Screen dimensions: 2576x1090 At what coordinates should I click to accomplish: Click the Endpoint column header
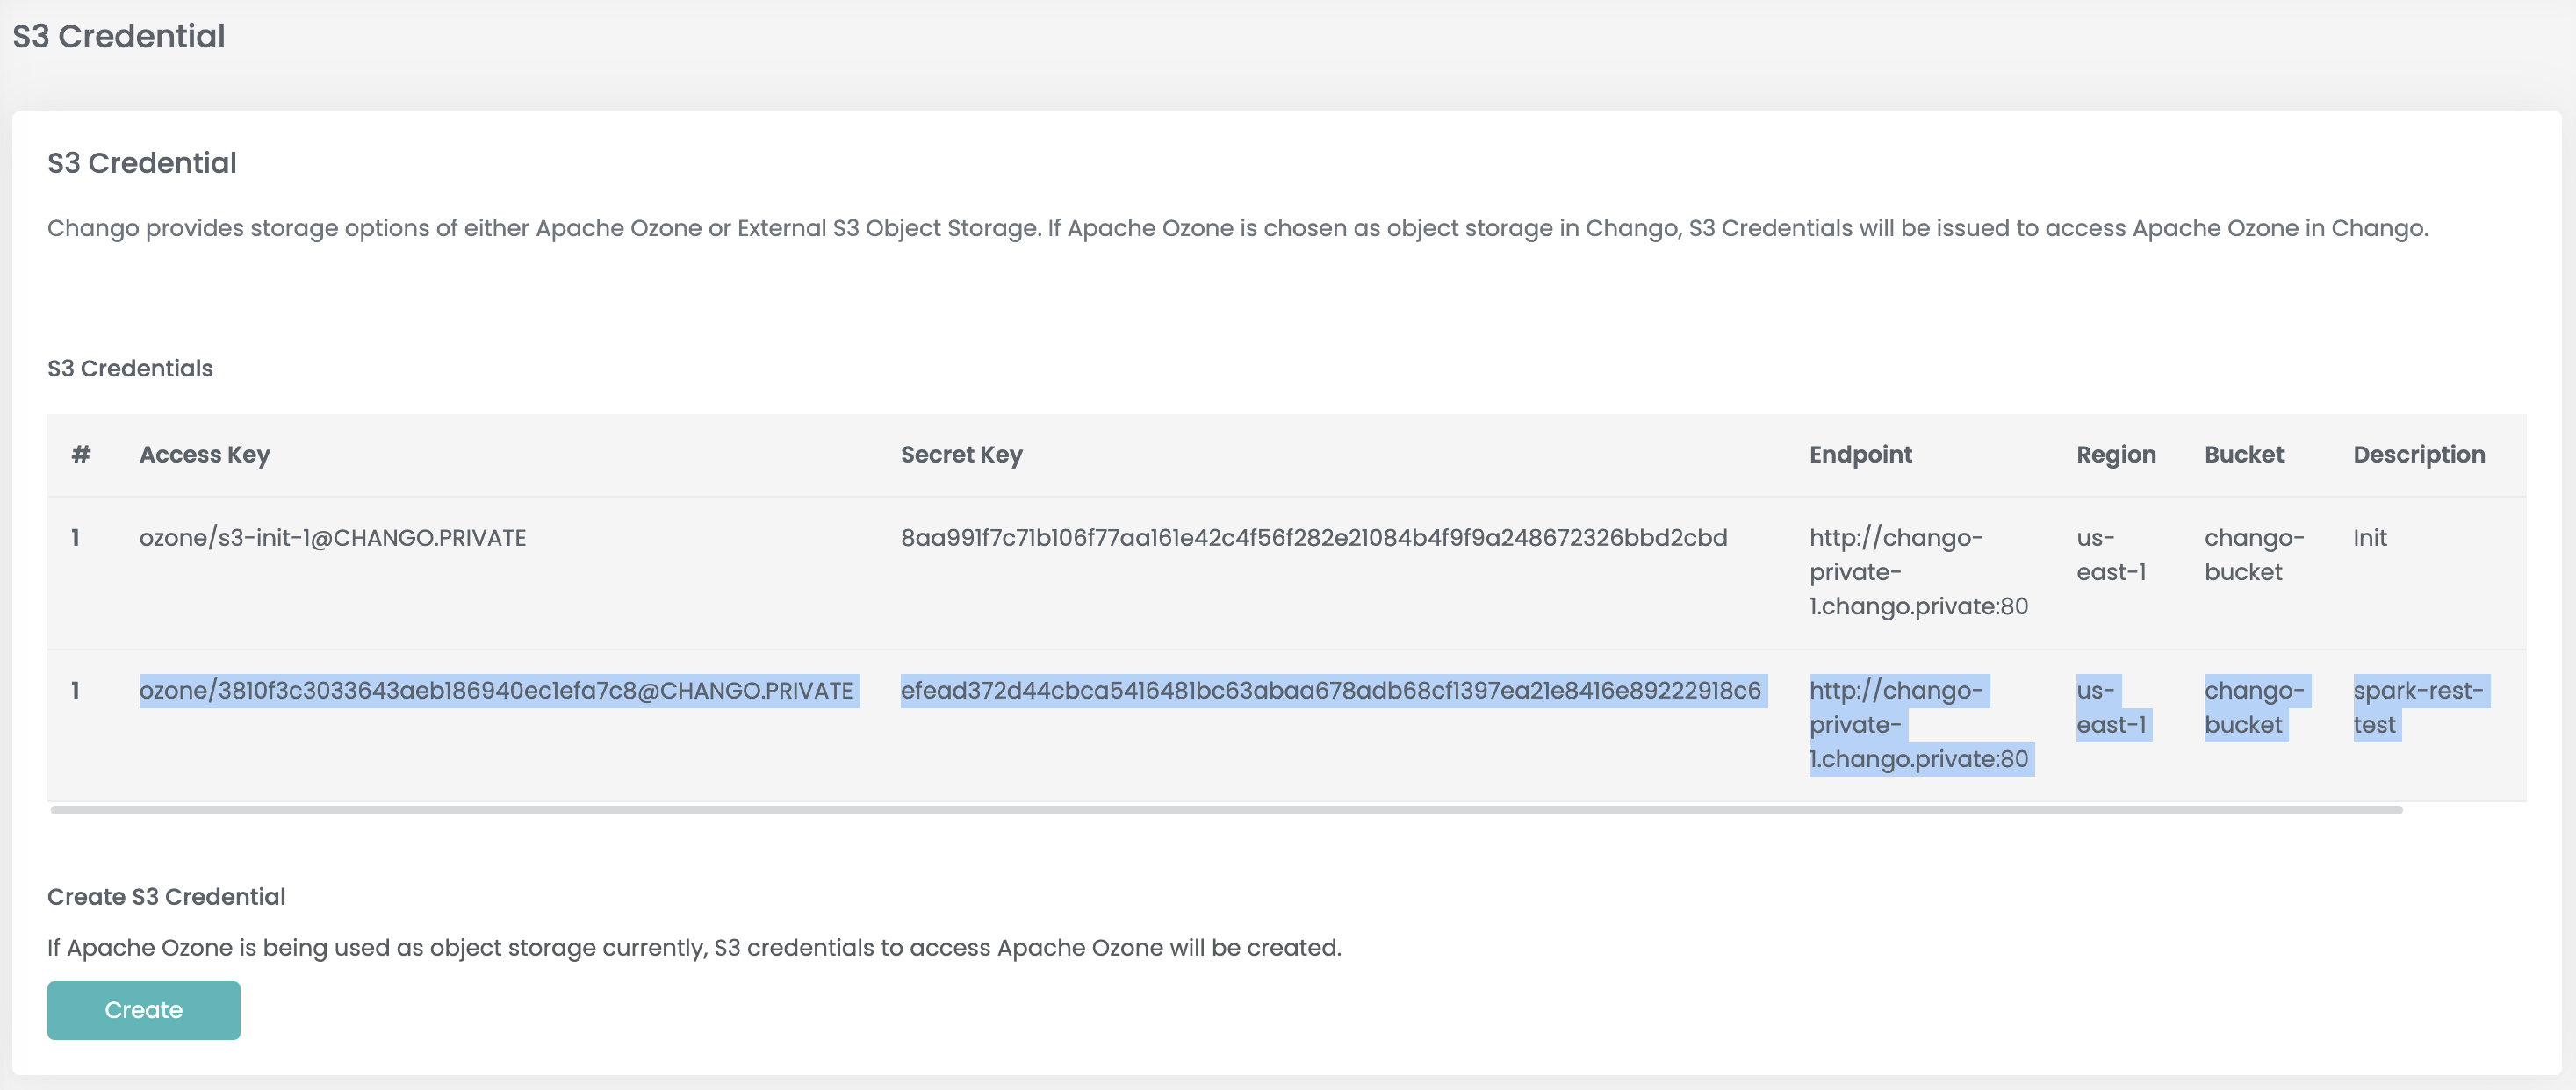click(1860, 455)
